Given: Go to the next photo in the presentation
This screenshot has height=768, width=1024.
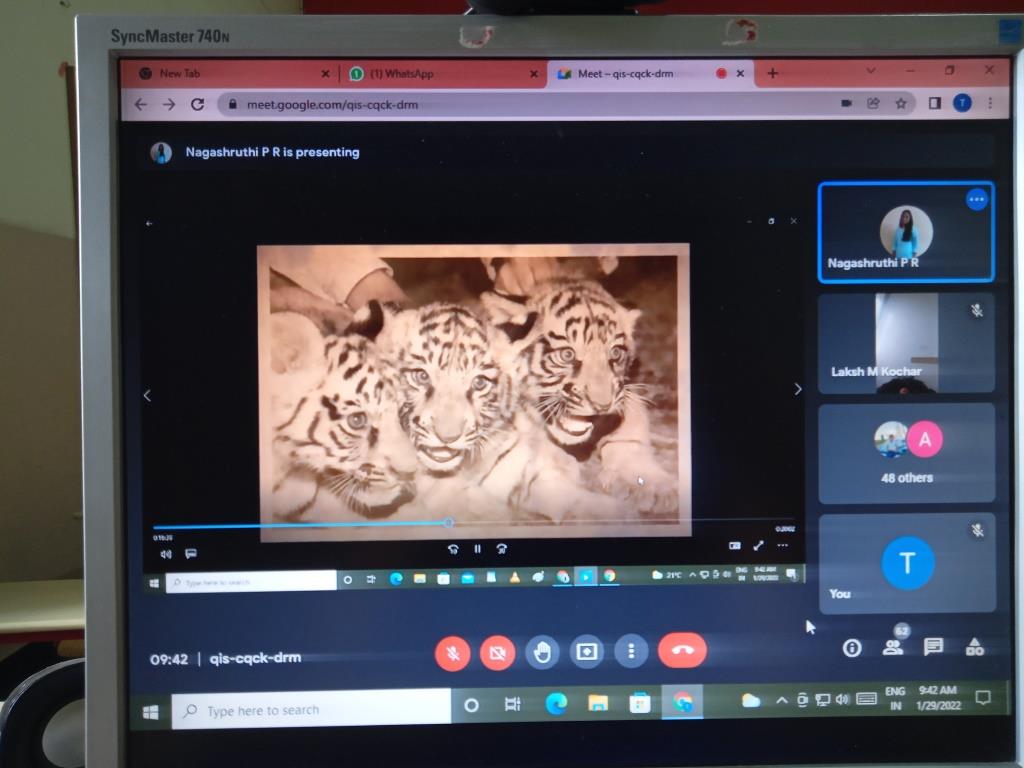Looking at the screenshot, I should 797,389.
